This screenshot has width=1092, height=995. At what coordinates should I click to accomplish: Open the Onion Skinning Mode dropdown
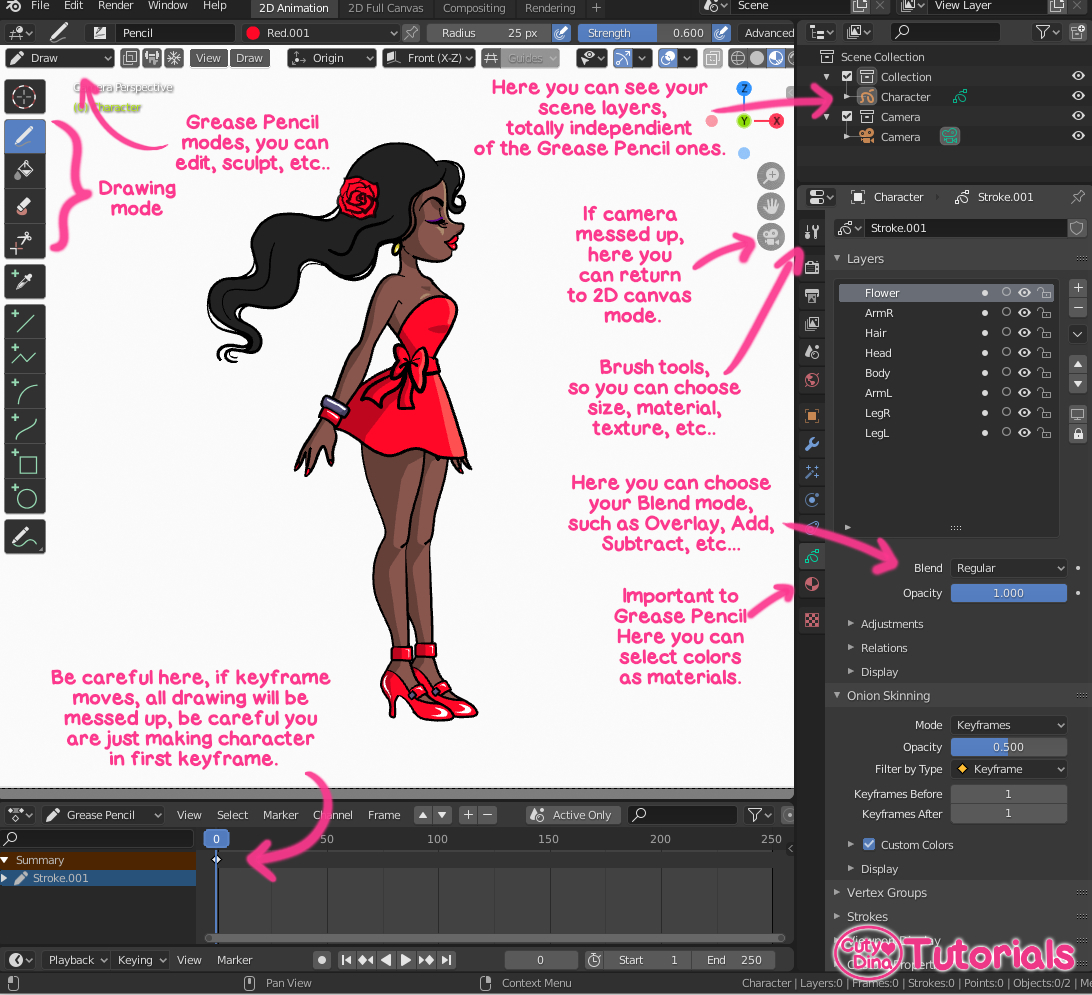click(x=1008, y=724)
